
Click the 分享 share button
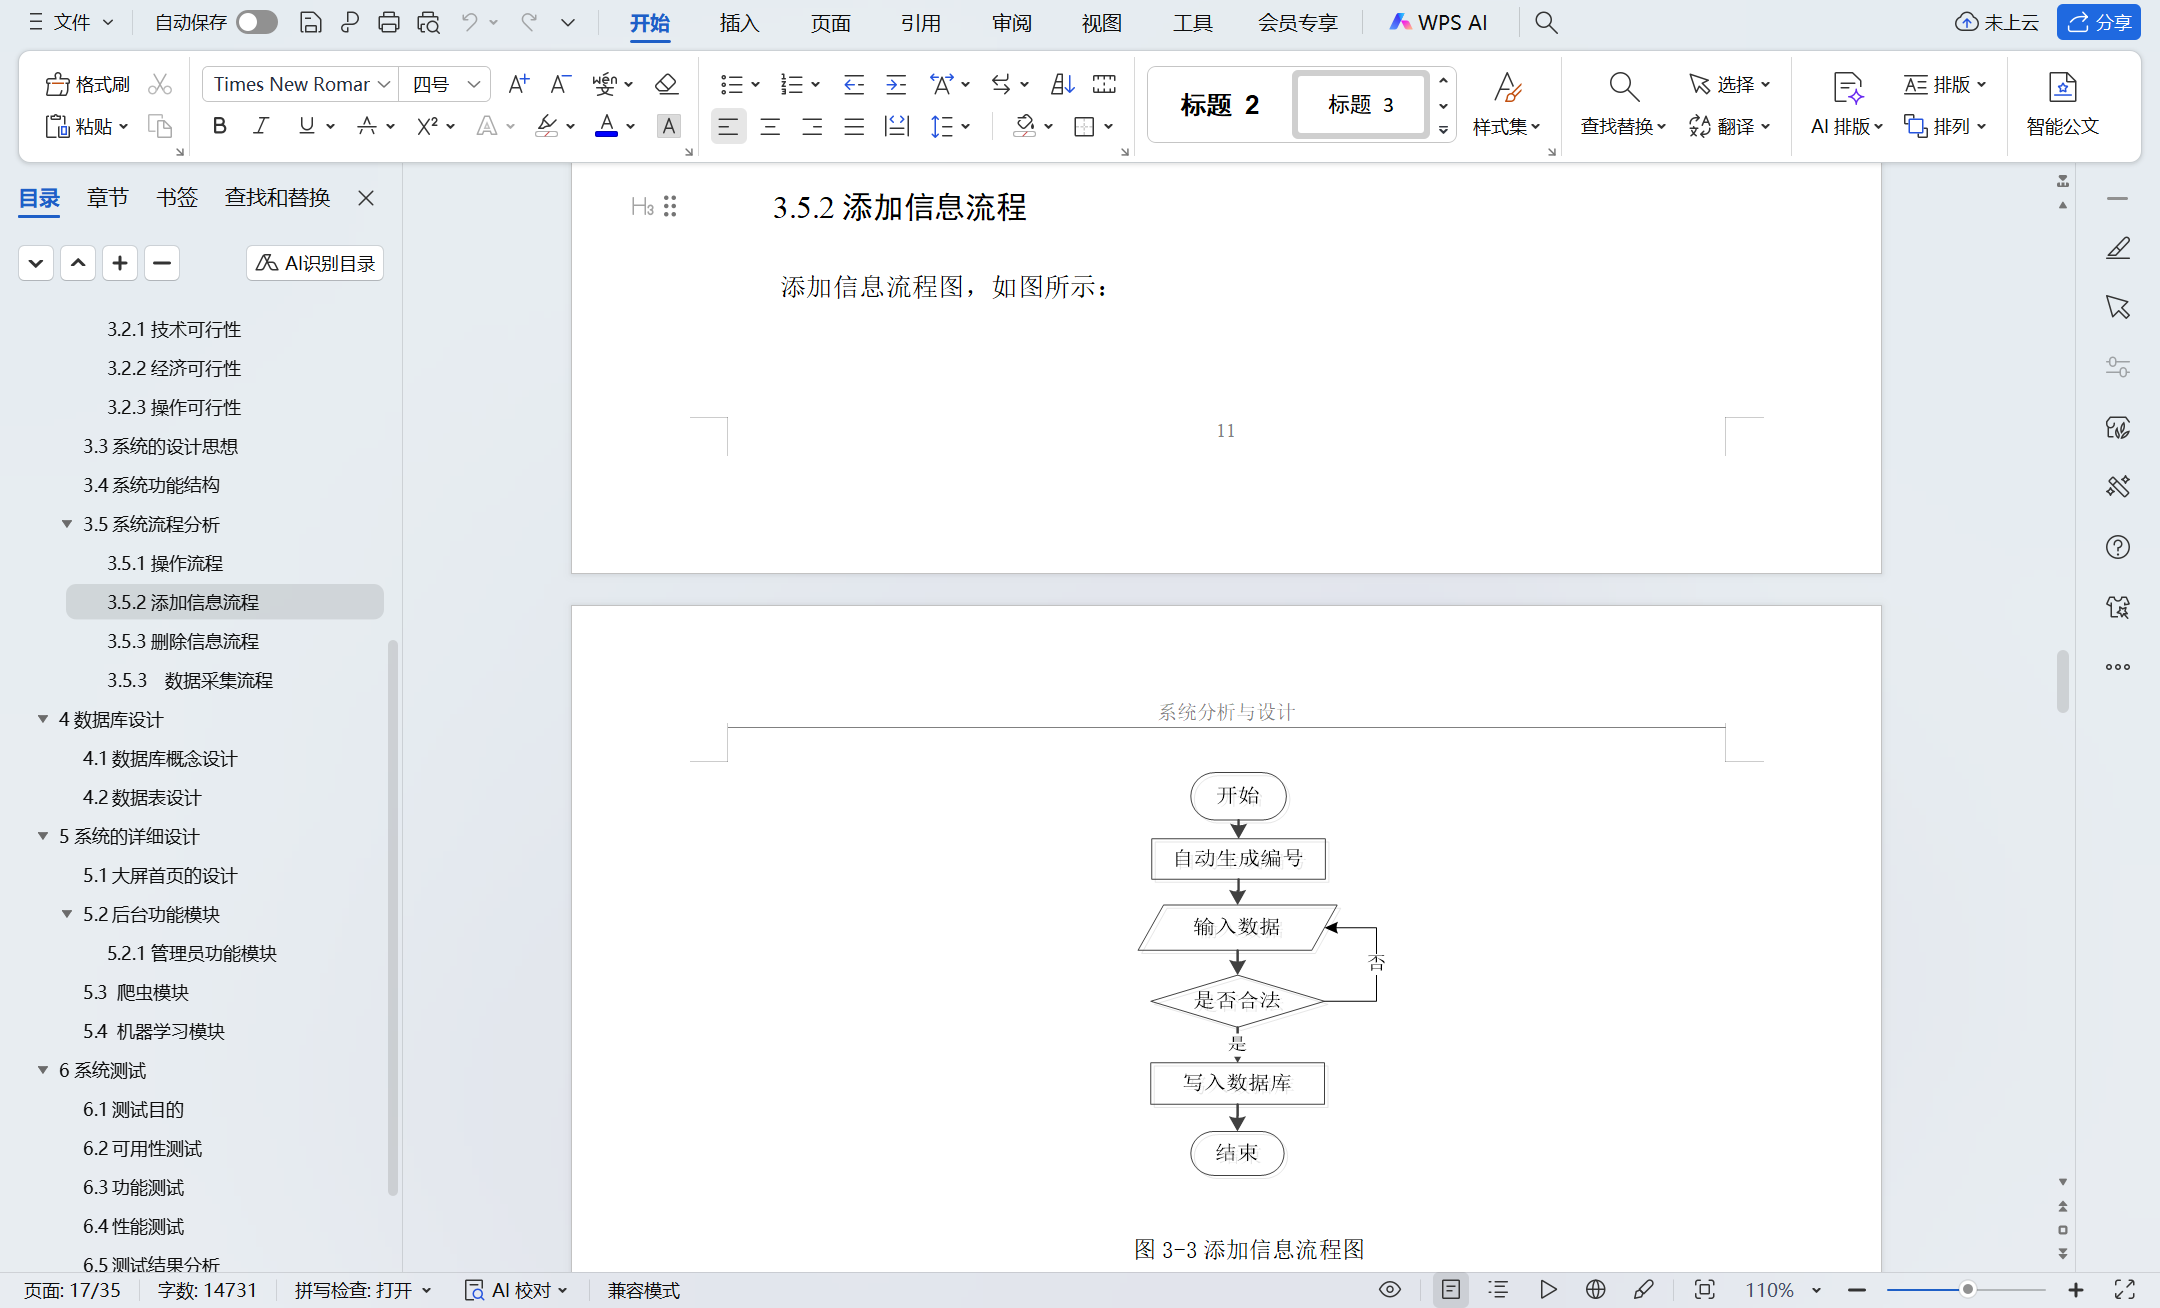tap(2099, 22)
